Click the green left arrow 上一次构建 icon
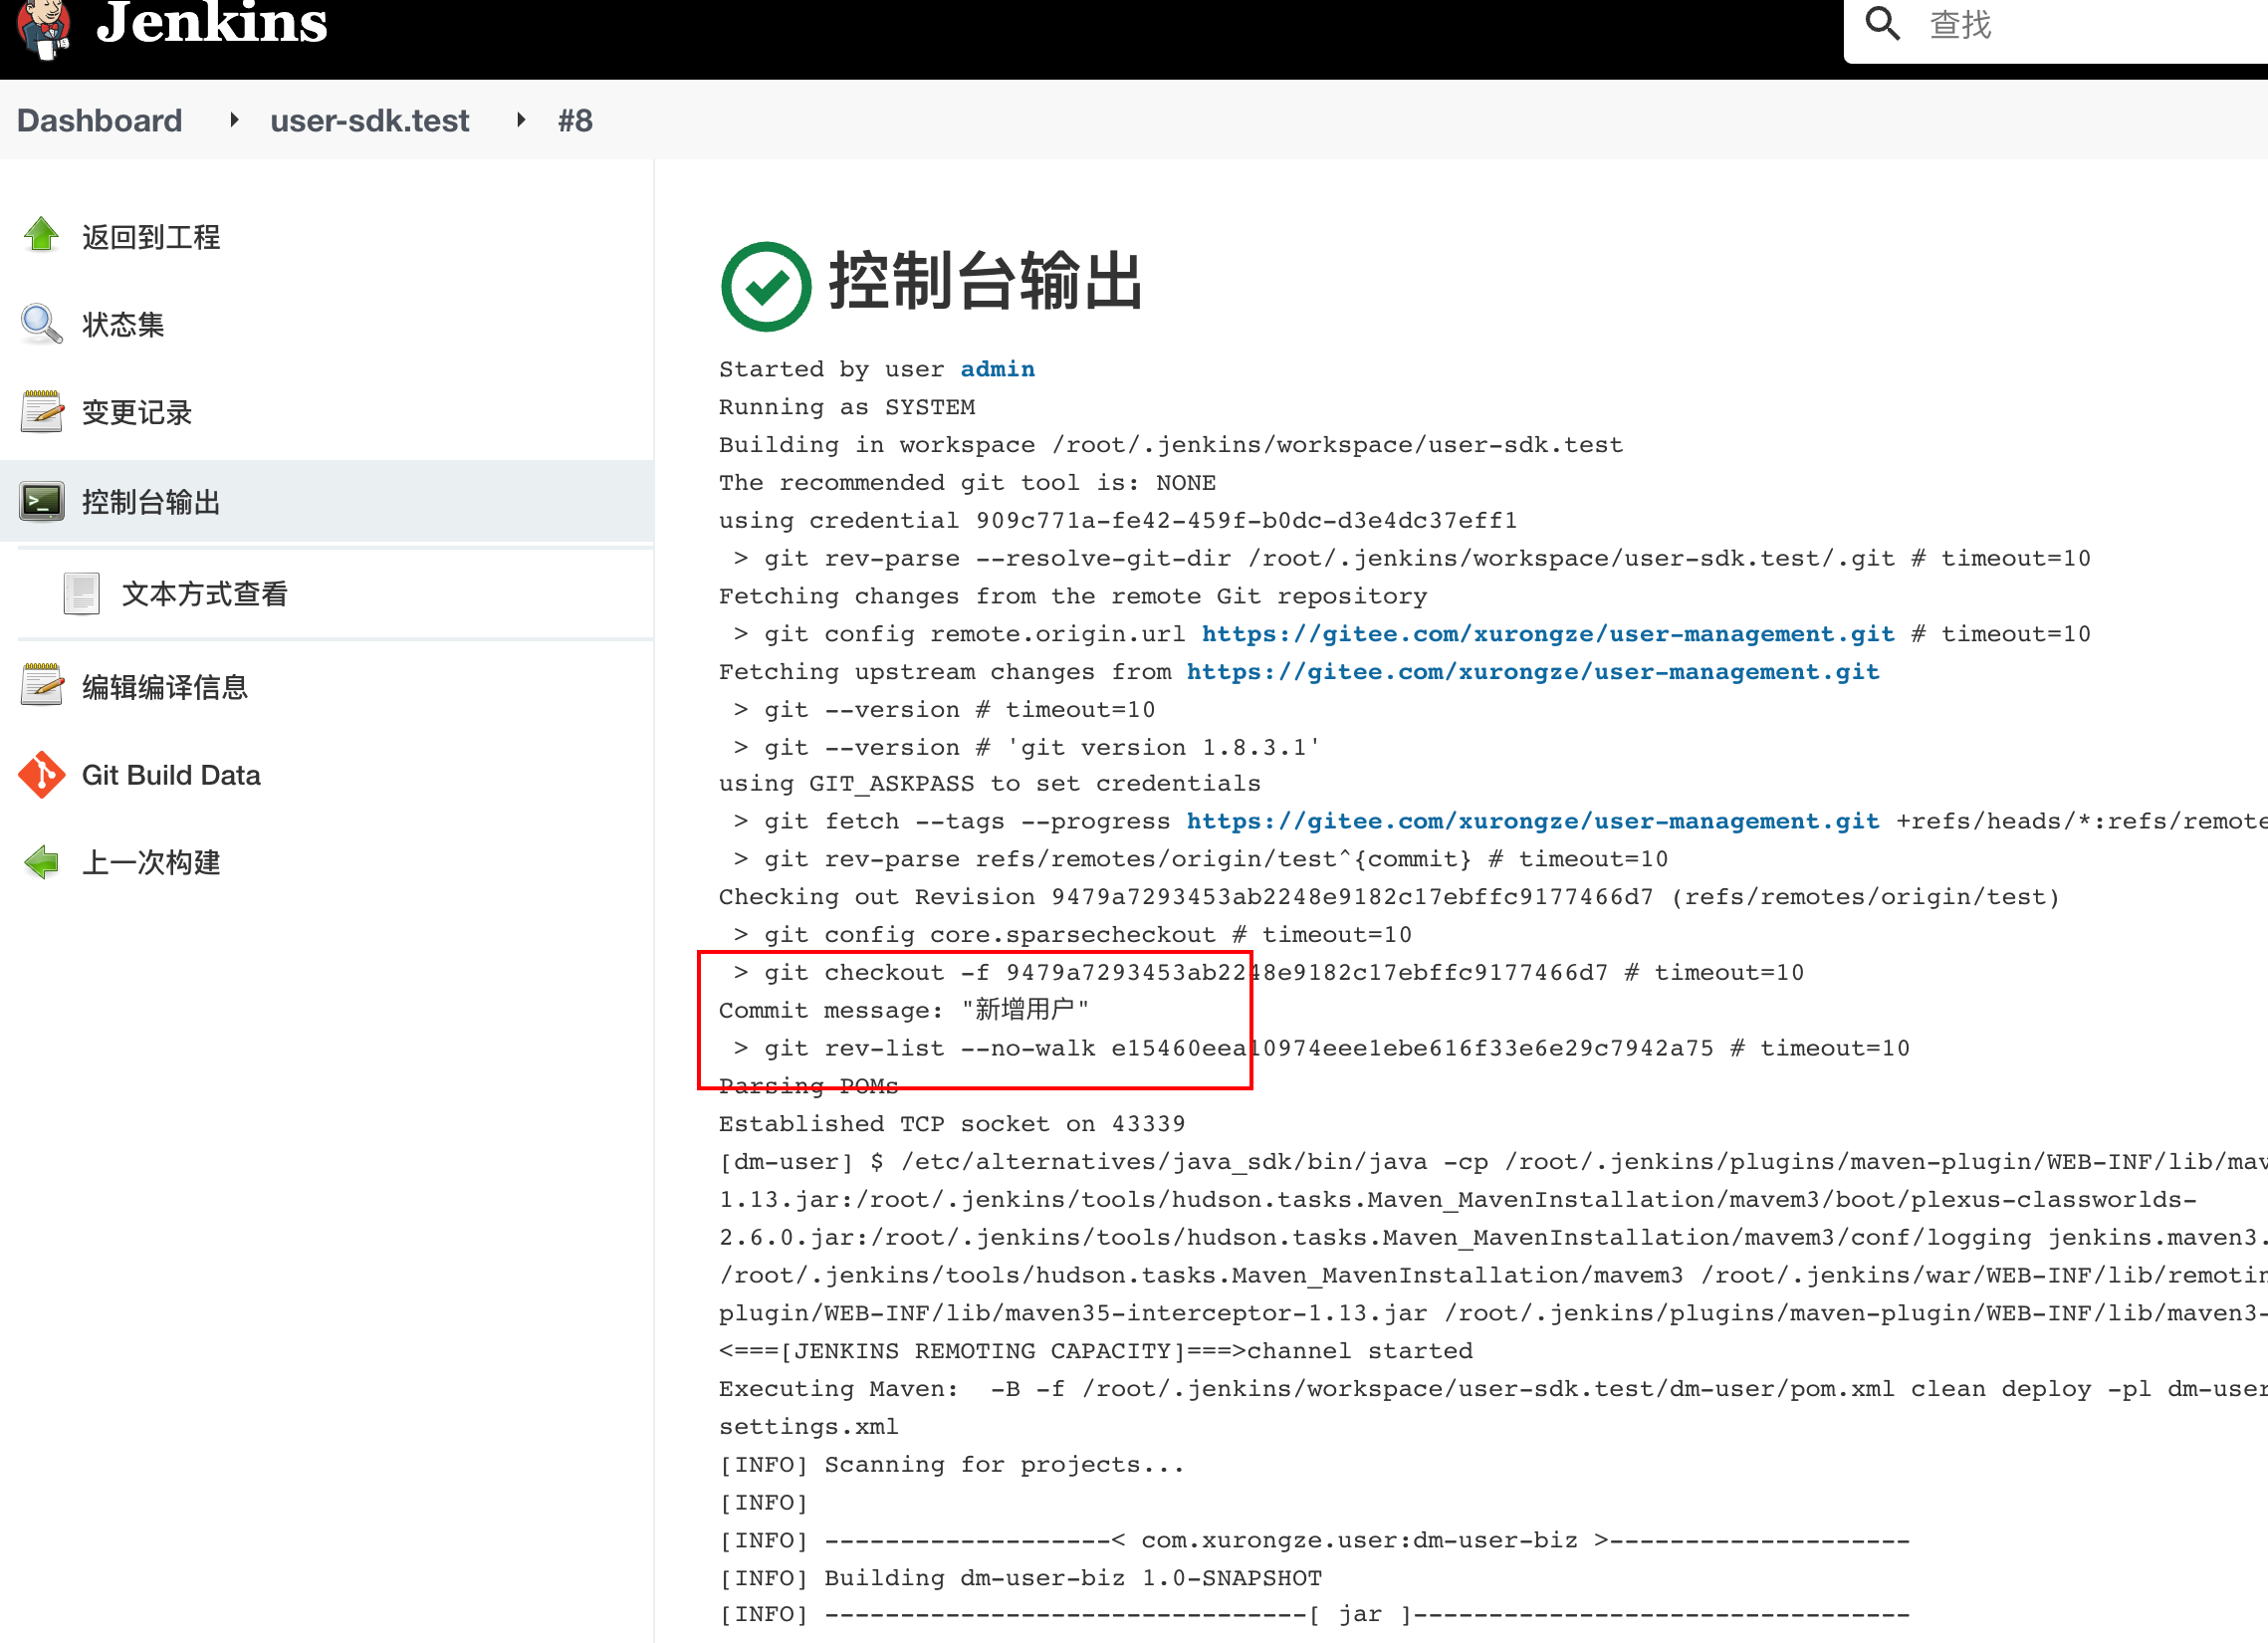Screen dimensions: 2268x1643 42,862
